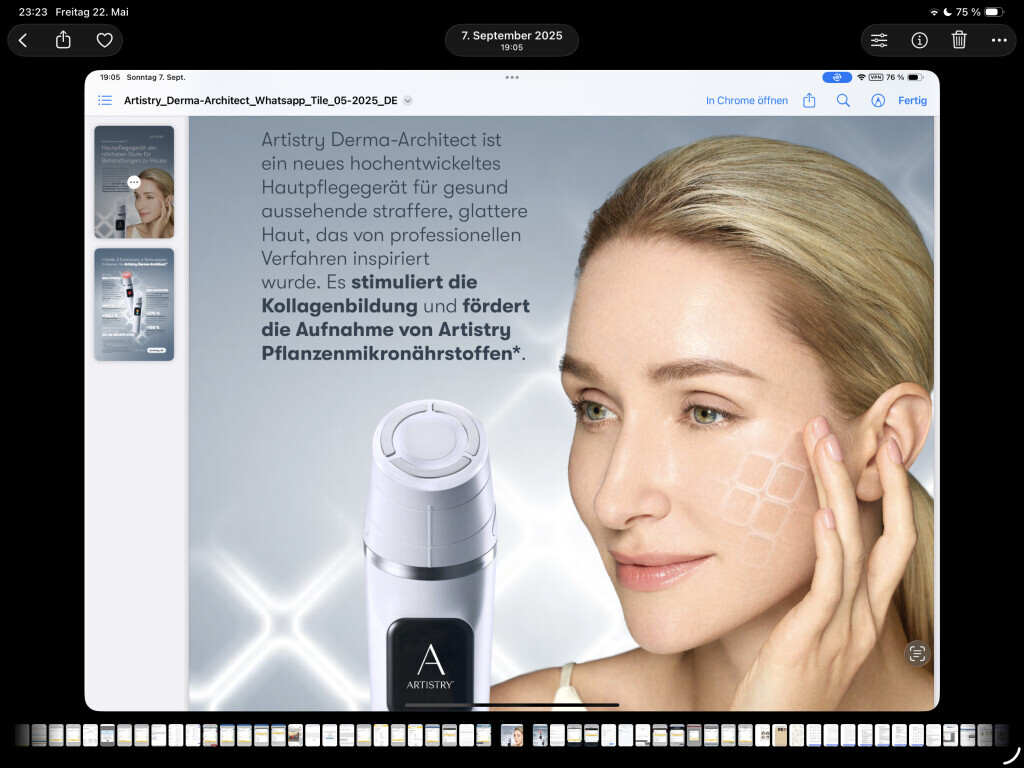Tap the Live Text scan icon
Screen dimensions: 1024x768
pos(917,653)
